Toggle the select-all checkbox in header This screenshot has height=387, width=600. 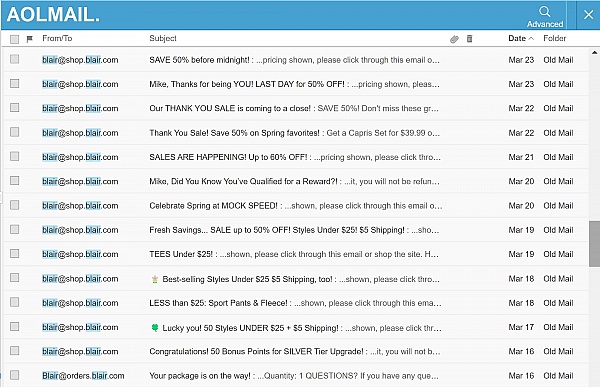(15, 39)
